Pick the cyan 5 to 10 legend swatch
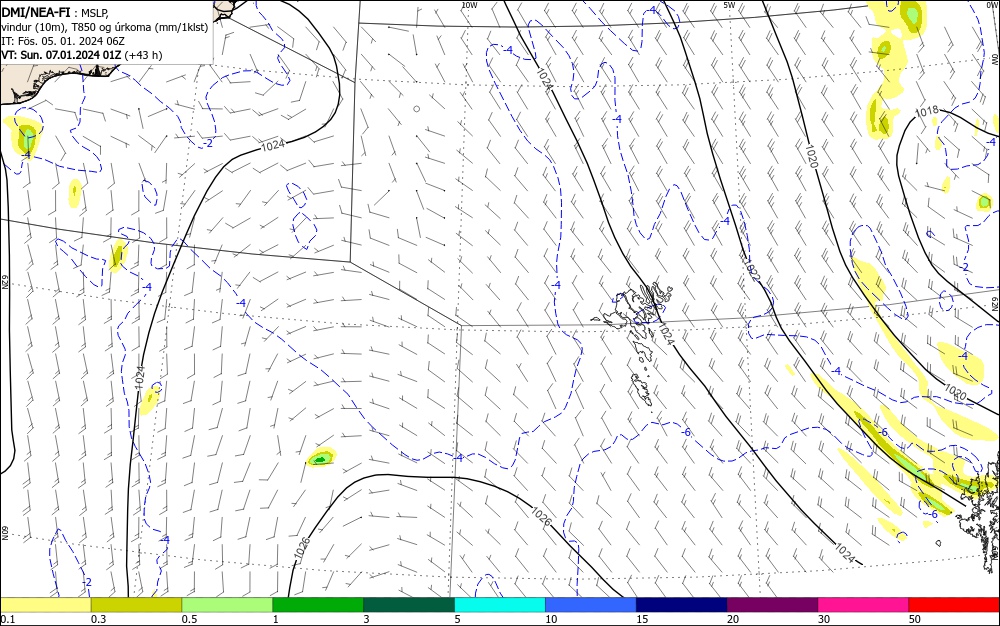Screen dimensions: 1000x626 tap(500, 605)
